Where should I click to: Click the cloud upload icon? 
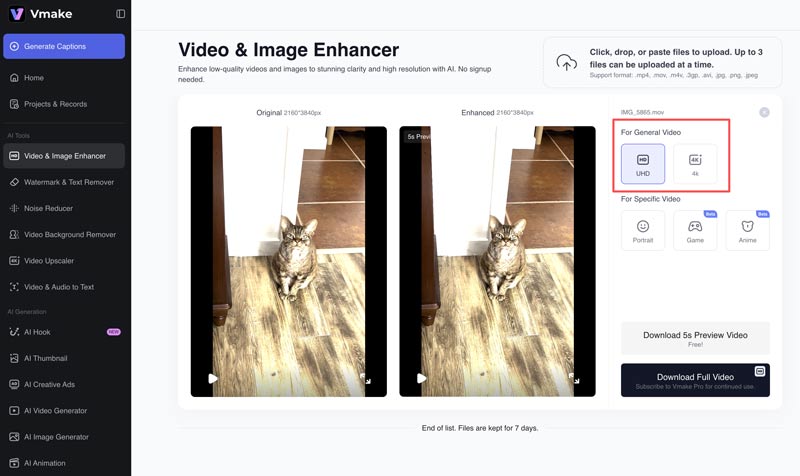click(x=566, y=62)
